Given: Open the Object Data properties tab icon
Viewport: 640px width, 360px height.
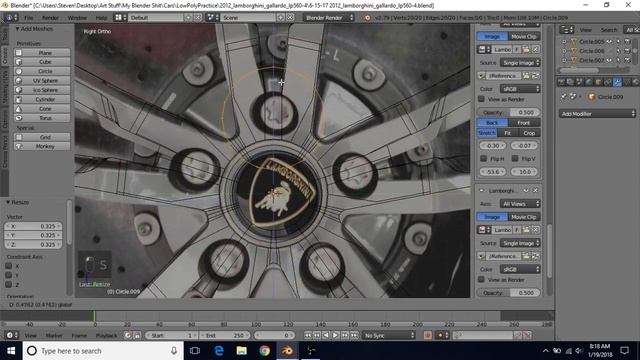Looking at the screenshot, I should (627, 82).
